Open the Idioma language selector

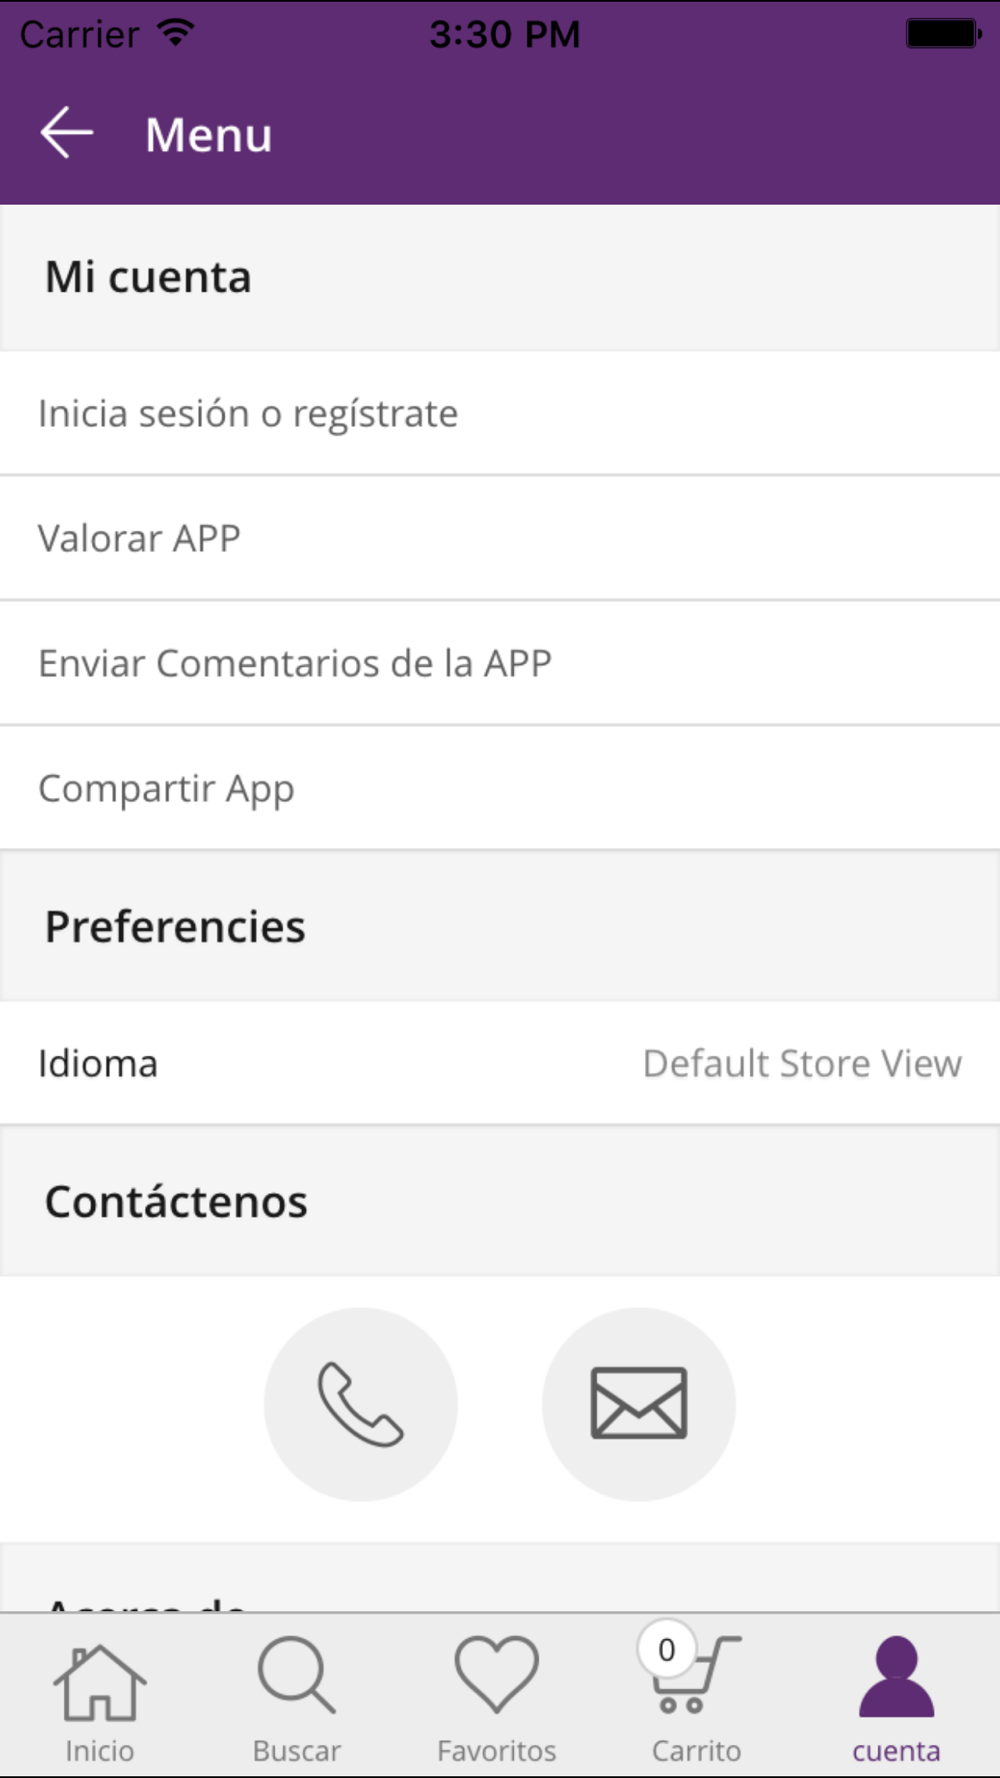pos(500,1063)
